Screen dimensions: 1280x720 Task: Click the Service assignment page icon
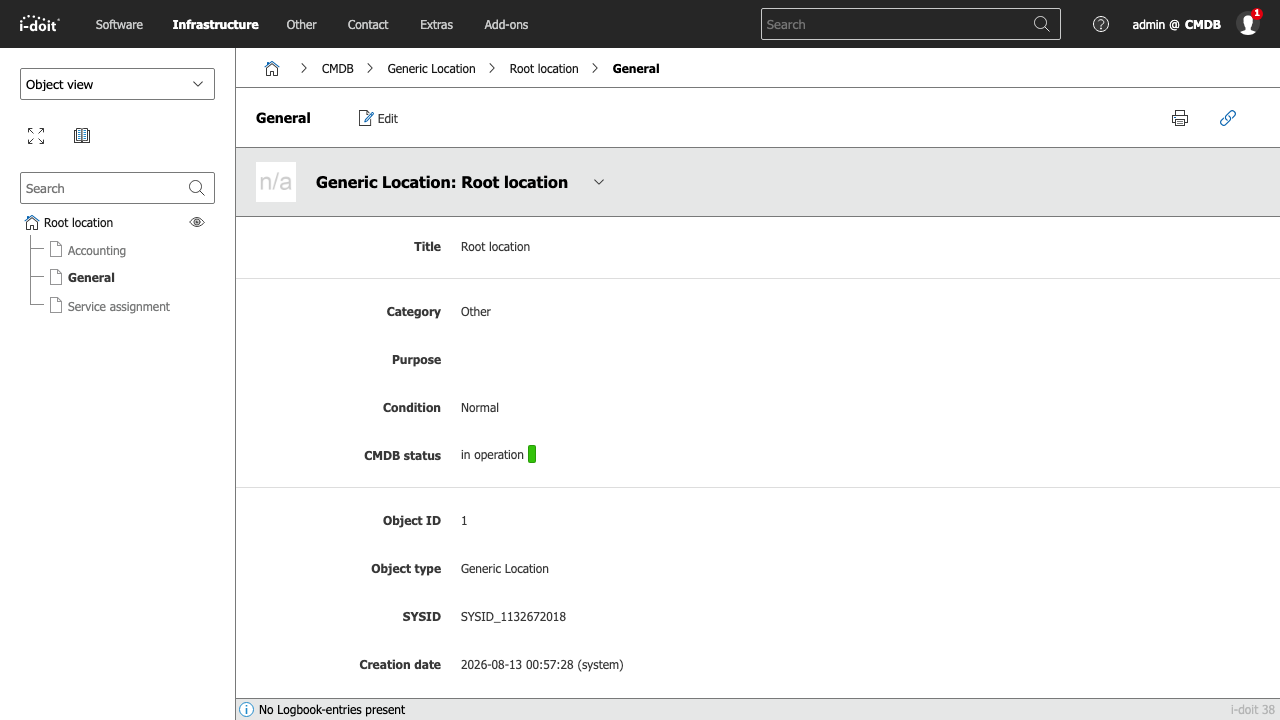click(x=56, y=306)
